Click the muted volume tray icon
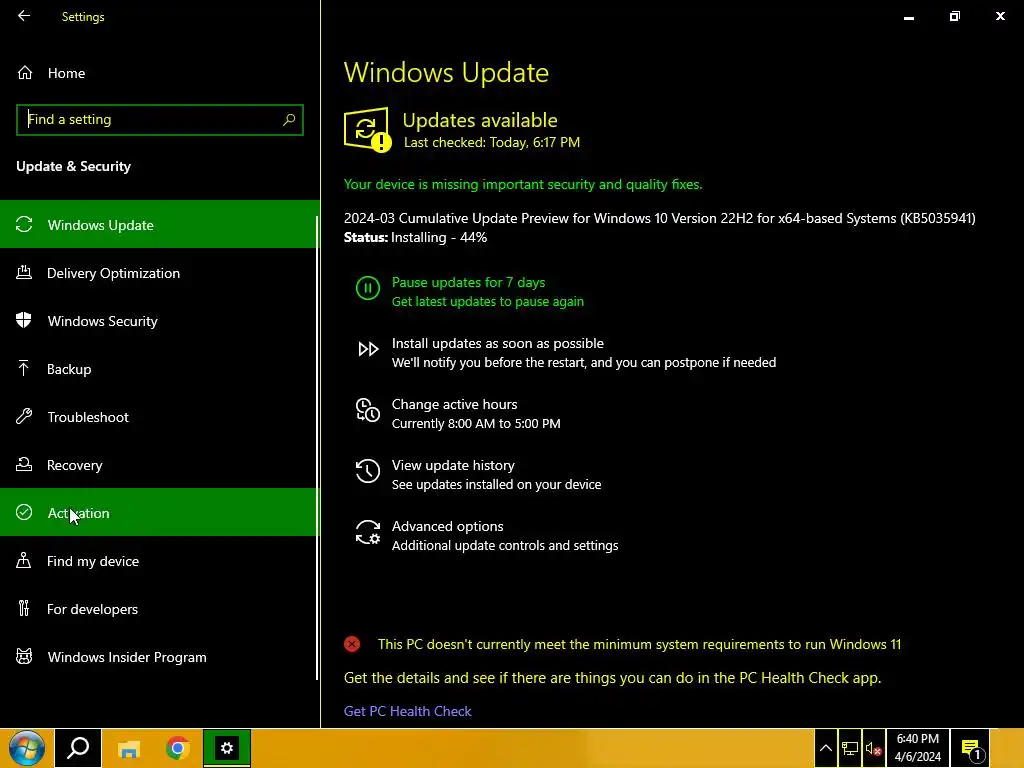The width and height of the screenshot is (1024, 768). (x=874, y=748)
